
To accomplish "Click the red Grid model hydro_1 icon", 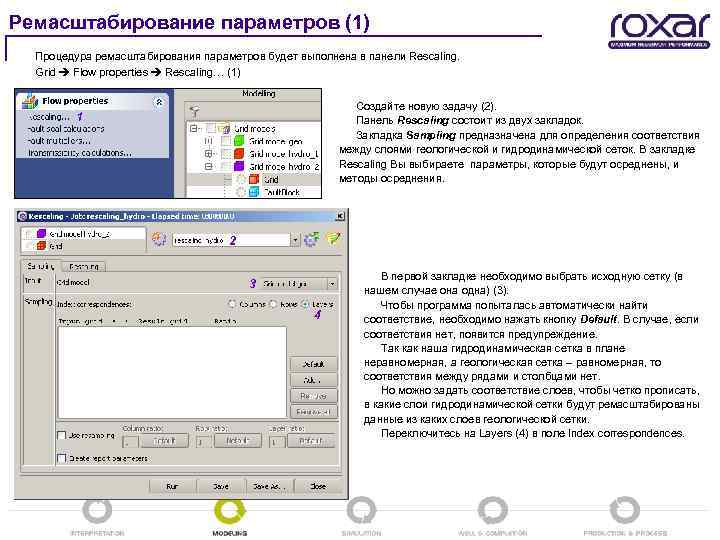I will (239, 153).
